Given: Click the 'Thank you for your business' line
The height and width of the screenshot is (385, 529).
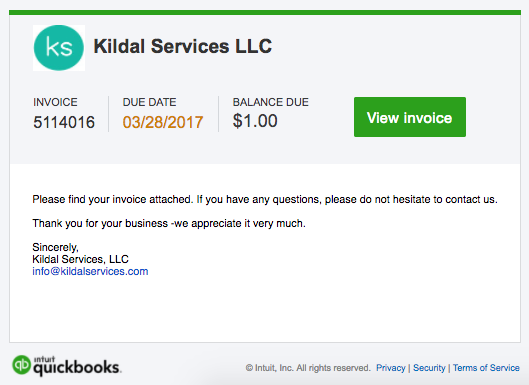Looking at the screenshot, I should pyautogui.click(x=169, y=223).
